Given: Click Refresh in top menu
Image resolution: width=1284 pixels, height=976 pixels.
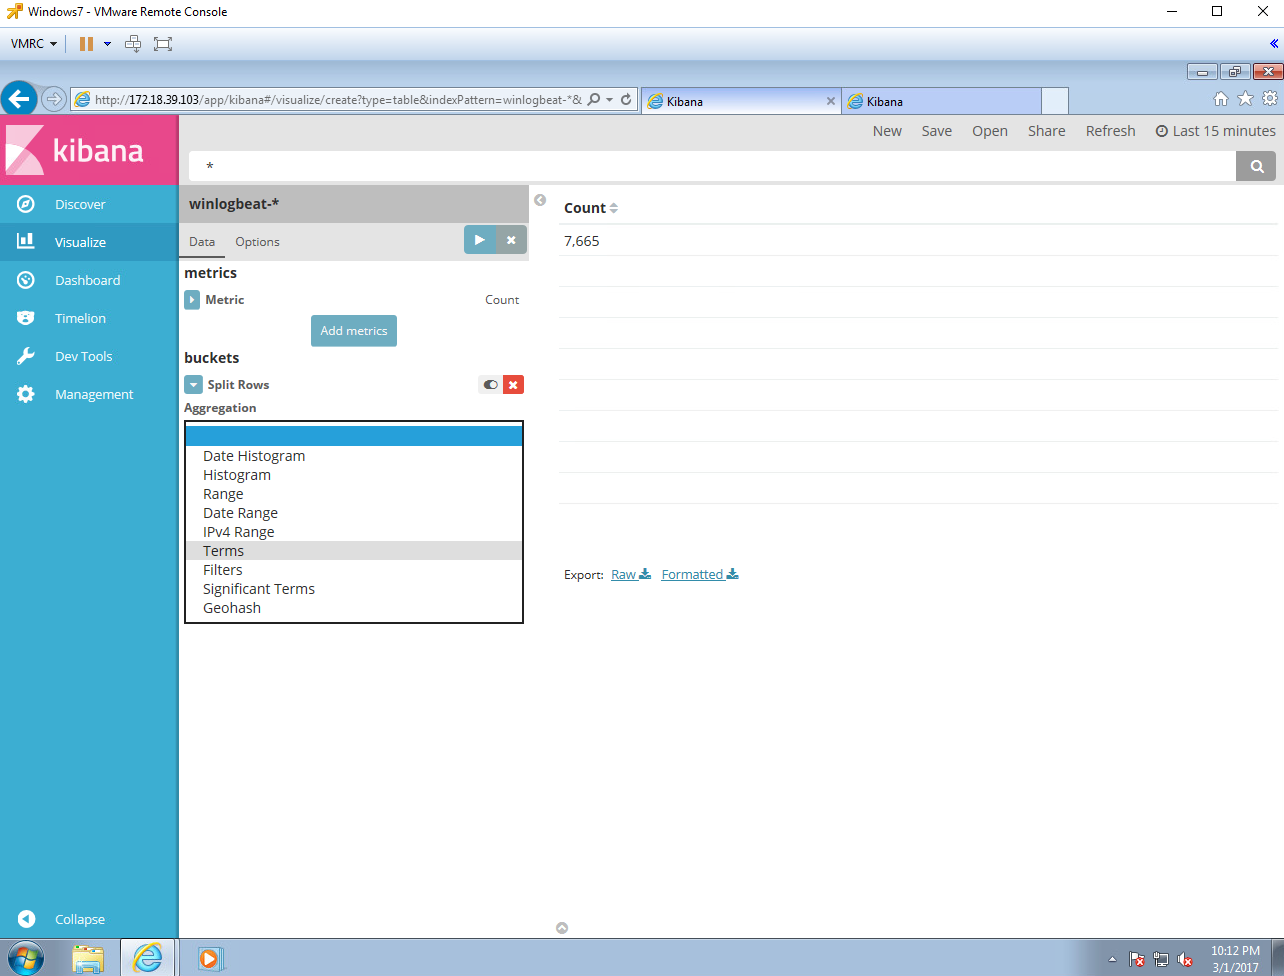Looking at the screenshot, I should coord(1111,131).
